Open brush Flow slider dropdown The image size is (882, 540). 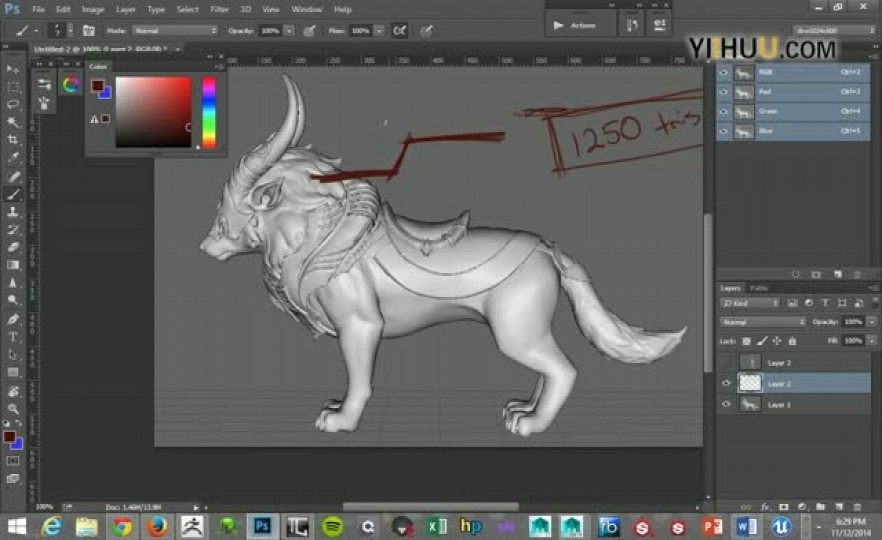coord(380,30)
